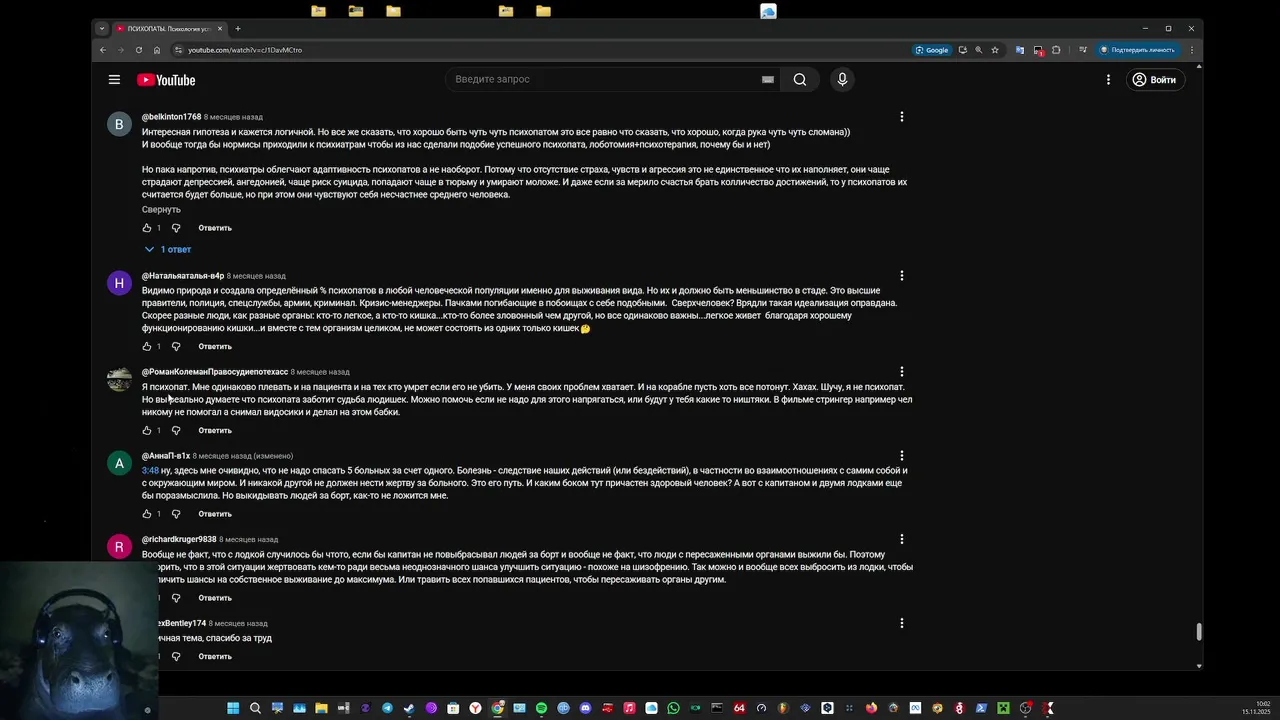Dislike @РоманКолеманПравосудиепотехасс comment
This screenshot has height=720, width=1280.
coord(176,431)
